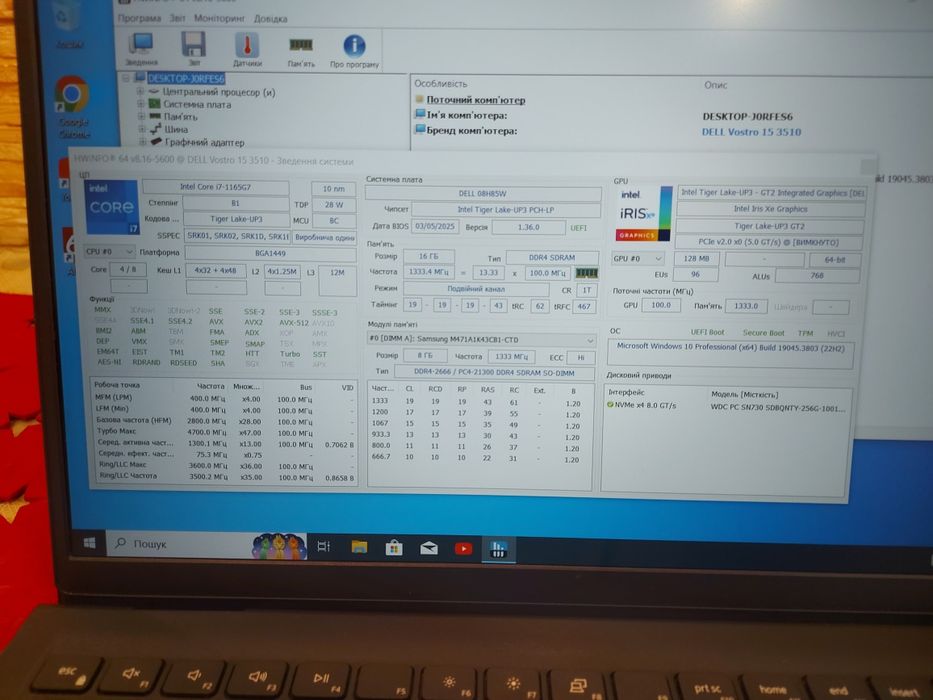
Task: Expand the Системна плата tree node
Action: click(x=141, y=104)
